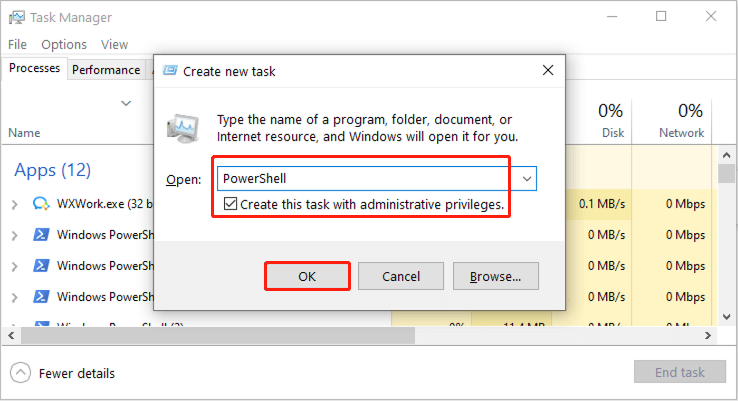Viewport: 738px width, 401px height.
Task: Click the third Windows PowerShell process icon
Action: coord(41,297)
